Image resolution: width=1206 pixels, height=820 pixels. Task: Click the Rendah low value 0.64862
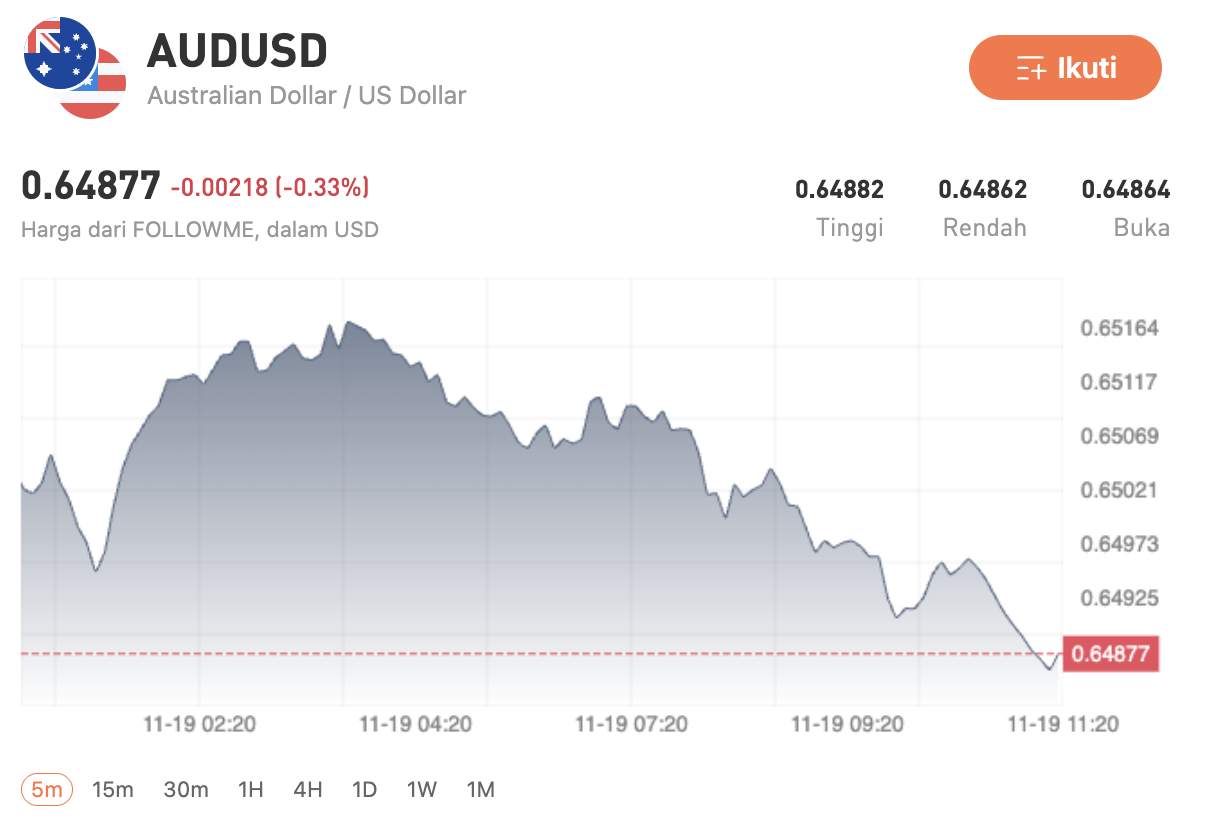coord(984,189)
